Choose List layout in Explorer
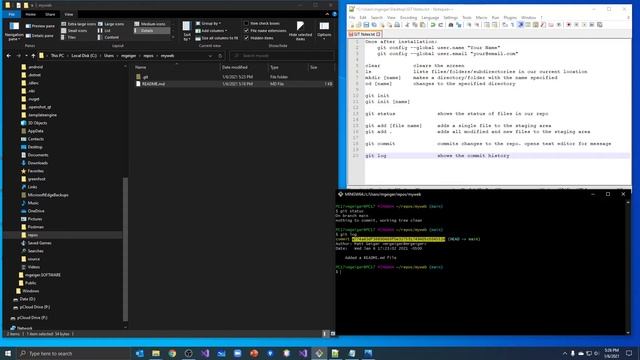Viewport: 640px width, 360px height. coord(104,31)
